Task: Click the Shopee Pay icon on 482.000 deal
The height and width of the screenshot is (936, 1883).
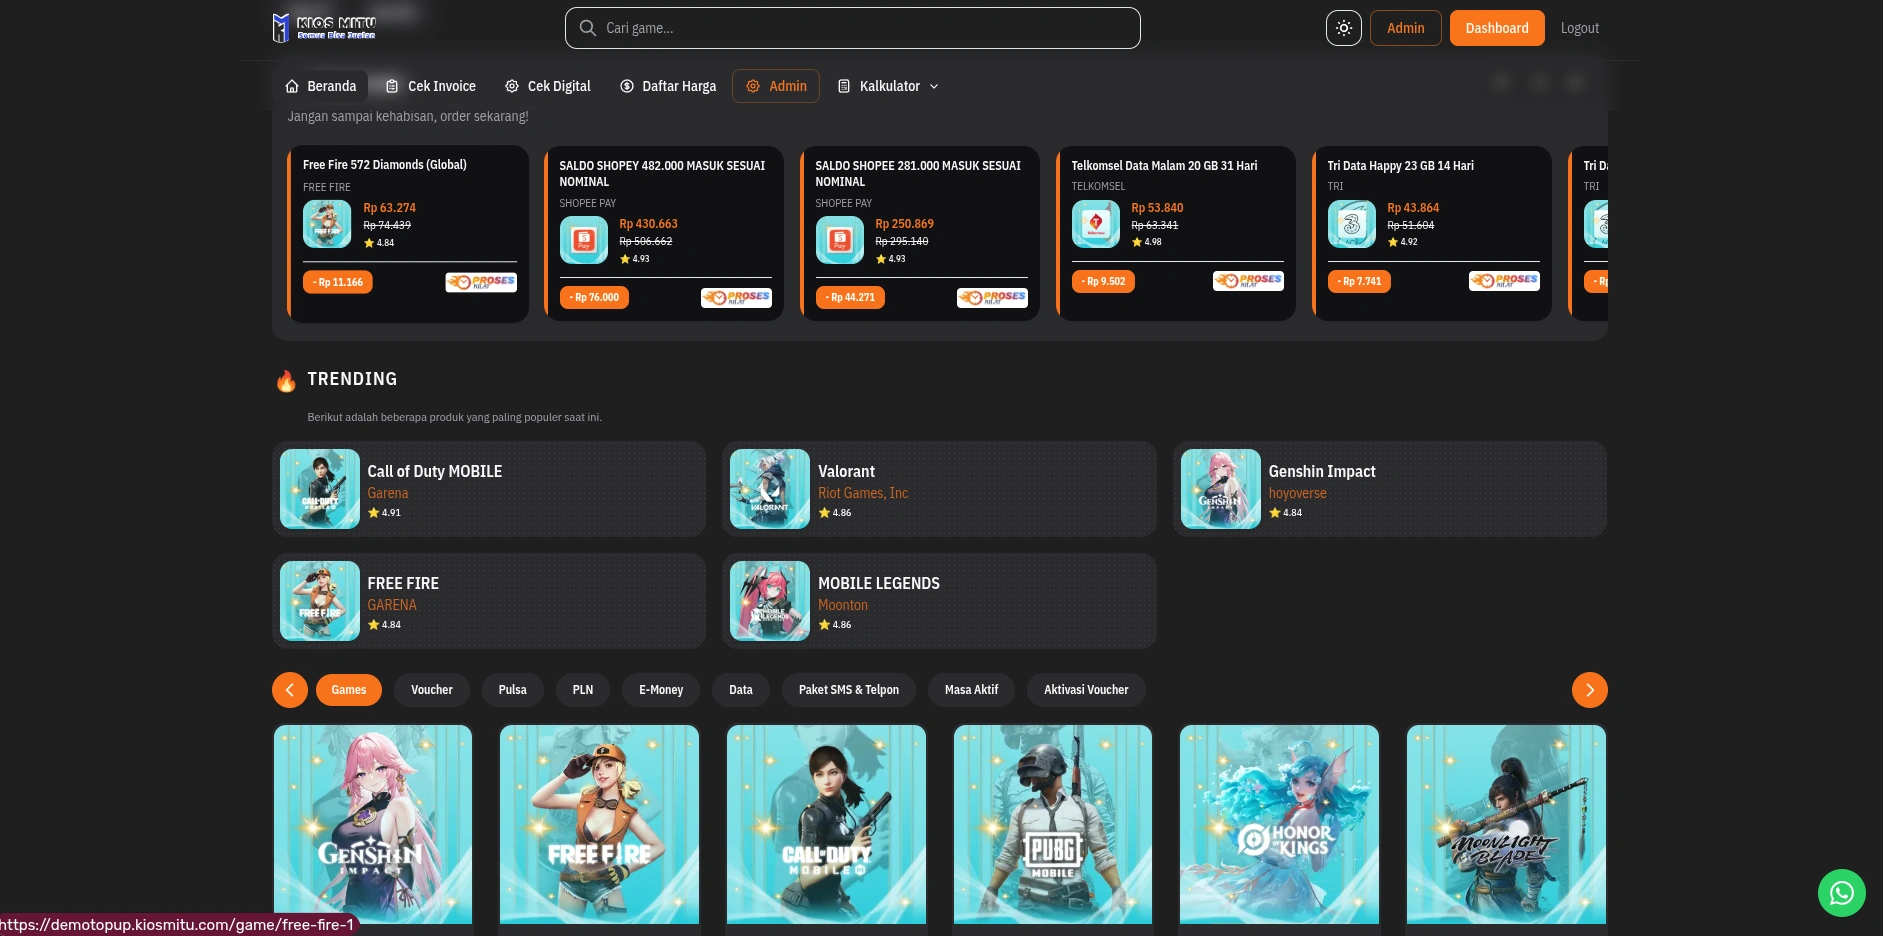Action: (x=583, y=240)
